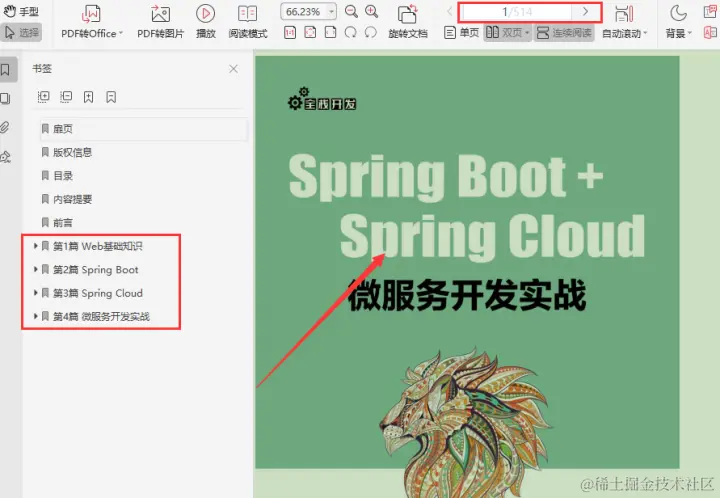Open the page thumbnails sidebar tab
720x498 pixels.
coord(6,98)
